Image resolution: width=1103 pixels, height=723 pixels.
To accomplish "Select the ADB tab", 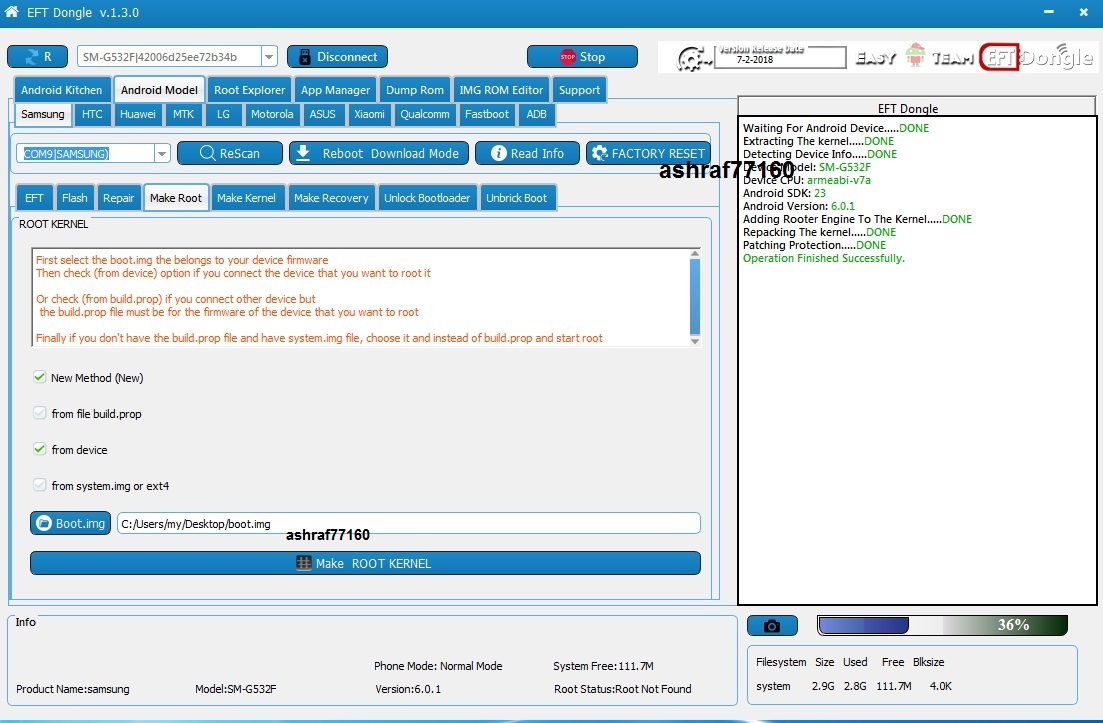I will pyautogui.click(x=536, y=114).
